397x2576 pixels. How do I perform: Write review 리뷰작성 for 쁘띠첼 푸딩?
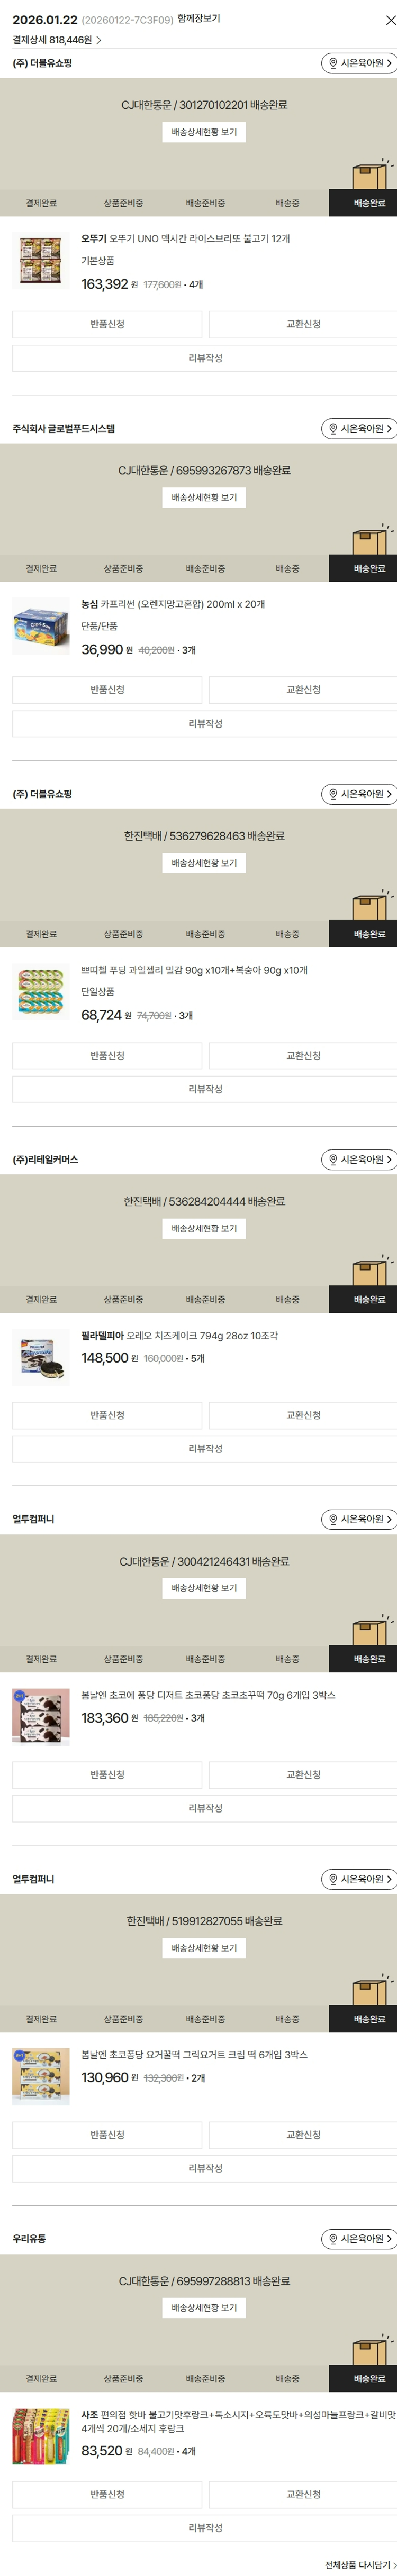click(205, 1089)
